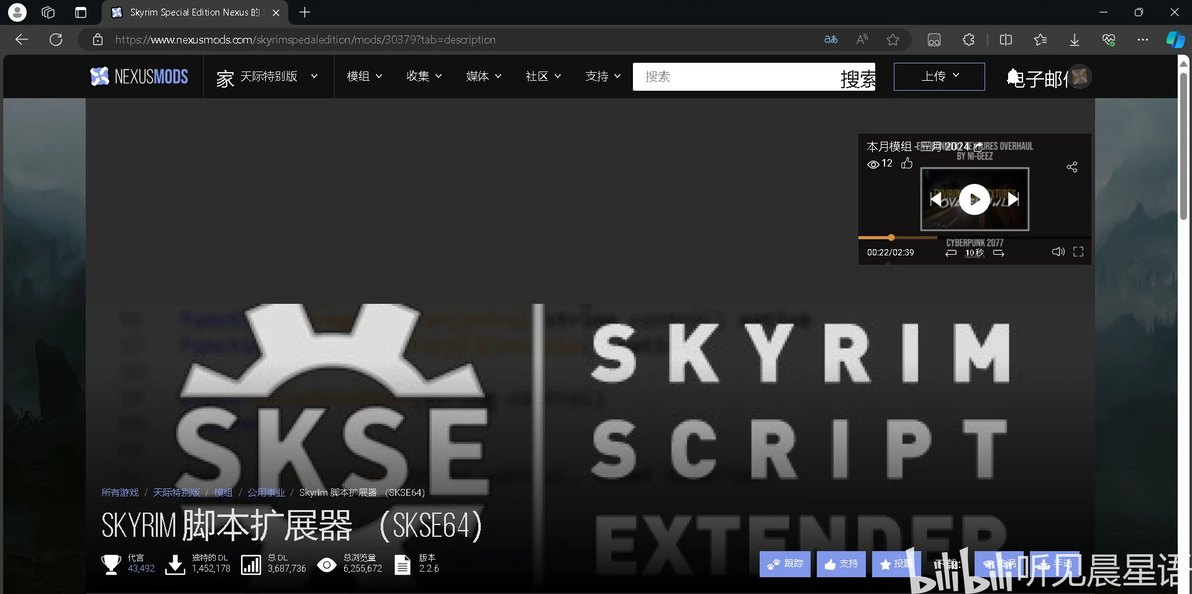Click the 投票 vote star button
This screenshot has width=1192, height=594.
[x=896, y=564]
